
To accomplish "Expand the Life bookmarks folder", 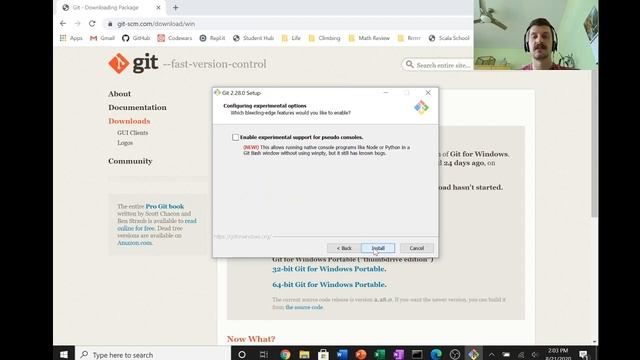I will coord(291,38).
